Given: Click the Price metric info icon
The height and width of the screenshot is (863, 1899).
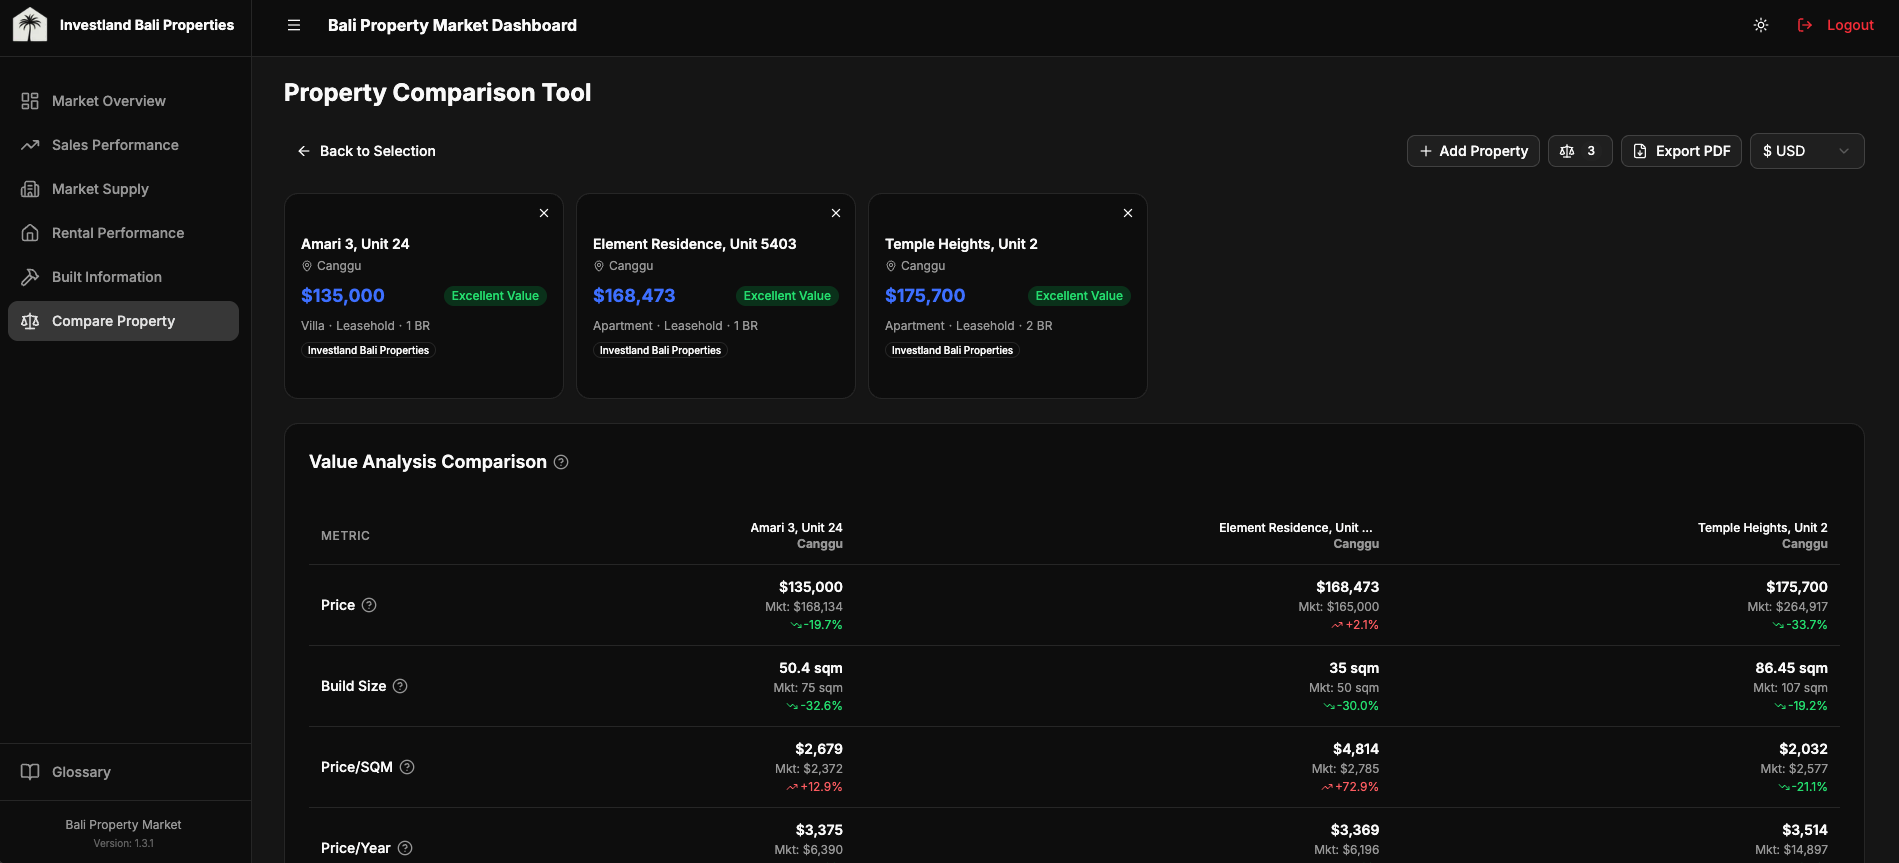Looking at the screenshot, I should 369,605.
